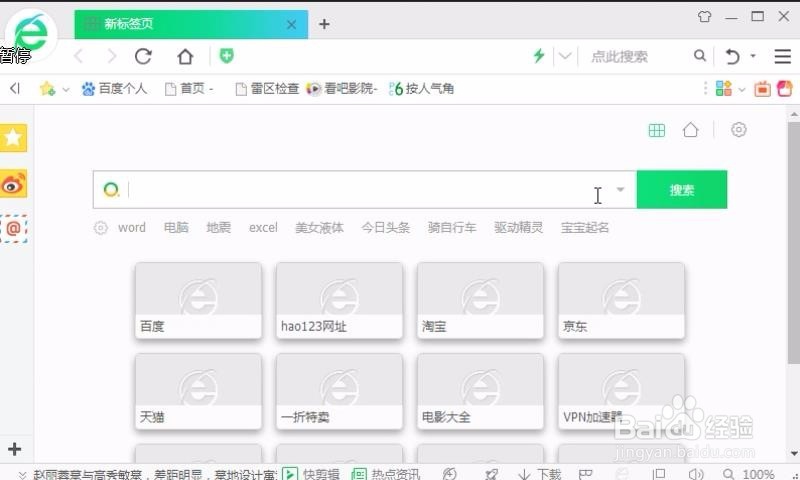The width and height of the screenshot is (800, 480).
Task: Expand the favorites star dropdown arrow
Action: pyautogui.click(x=66, y=90)
